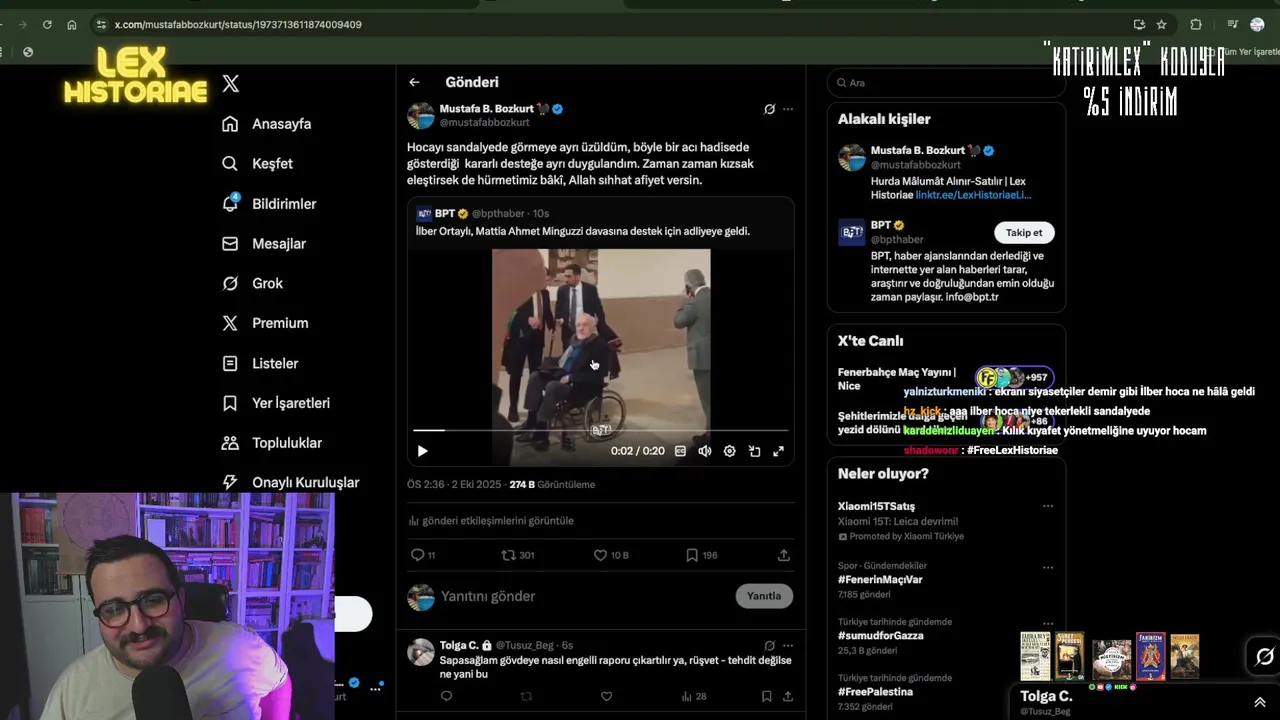The height and width of the screenshot is (720, 1280).
Task: Click gönderi etkileşimlerini görüntüle link
Action: pyautogui.click(x=491, y=521)
